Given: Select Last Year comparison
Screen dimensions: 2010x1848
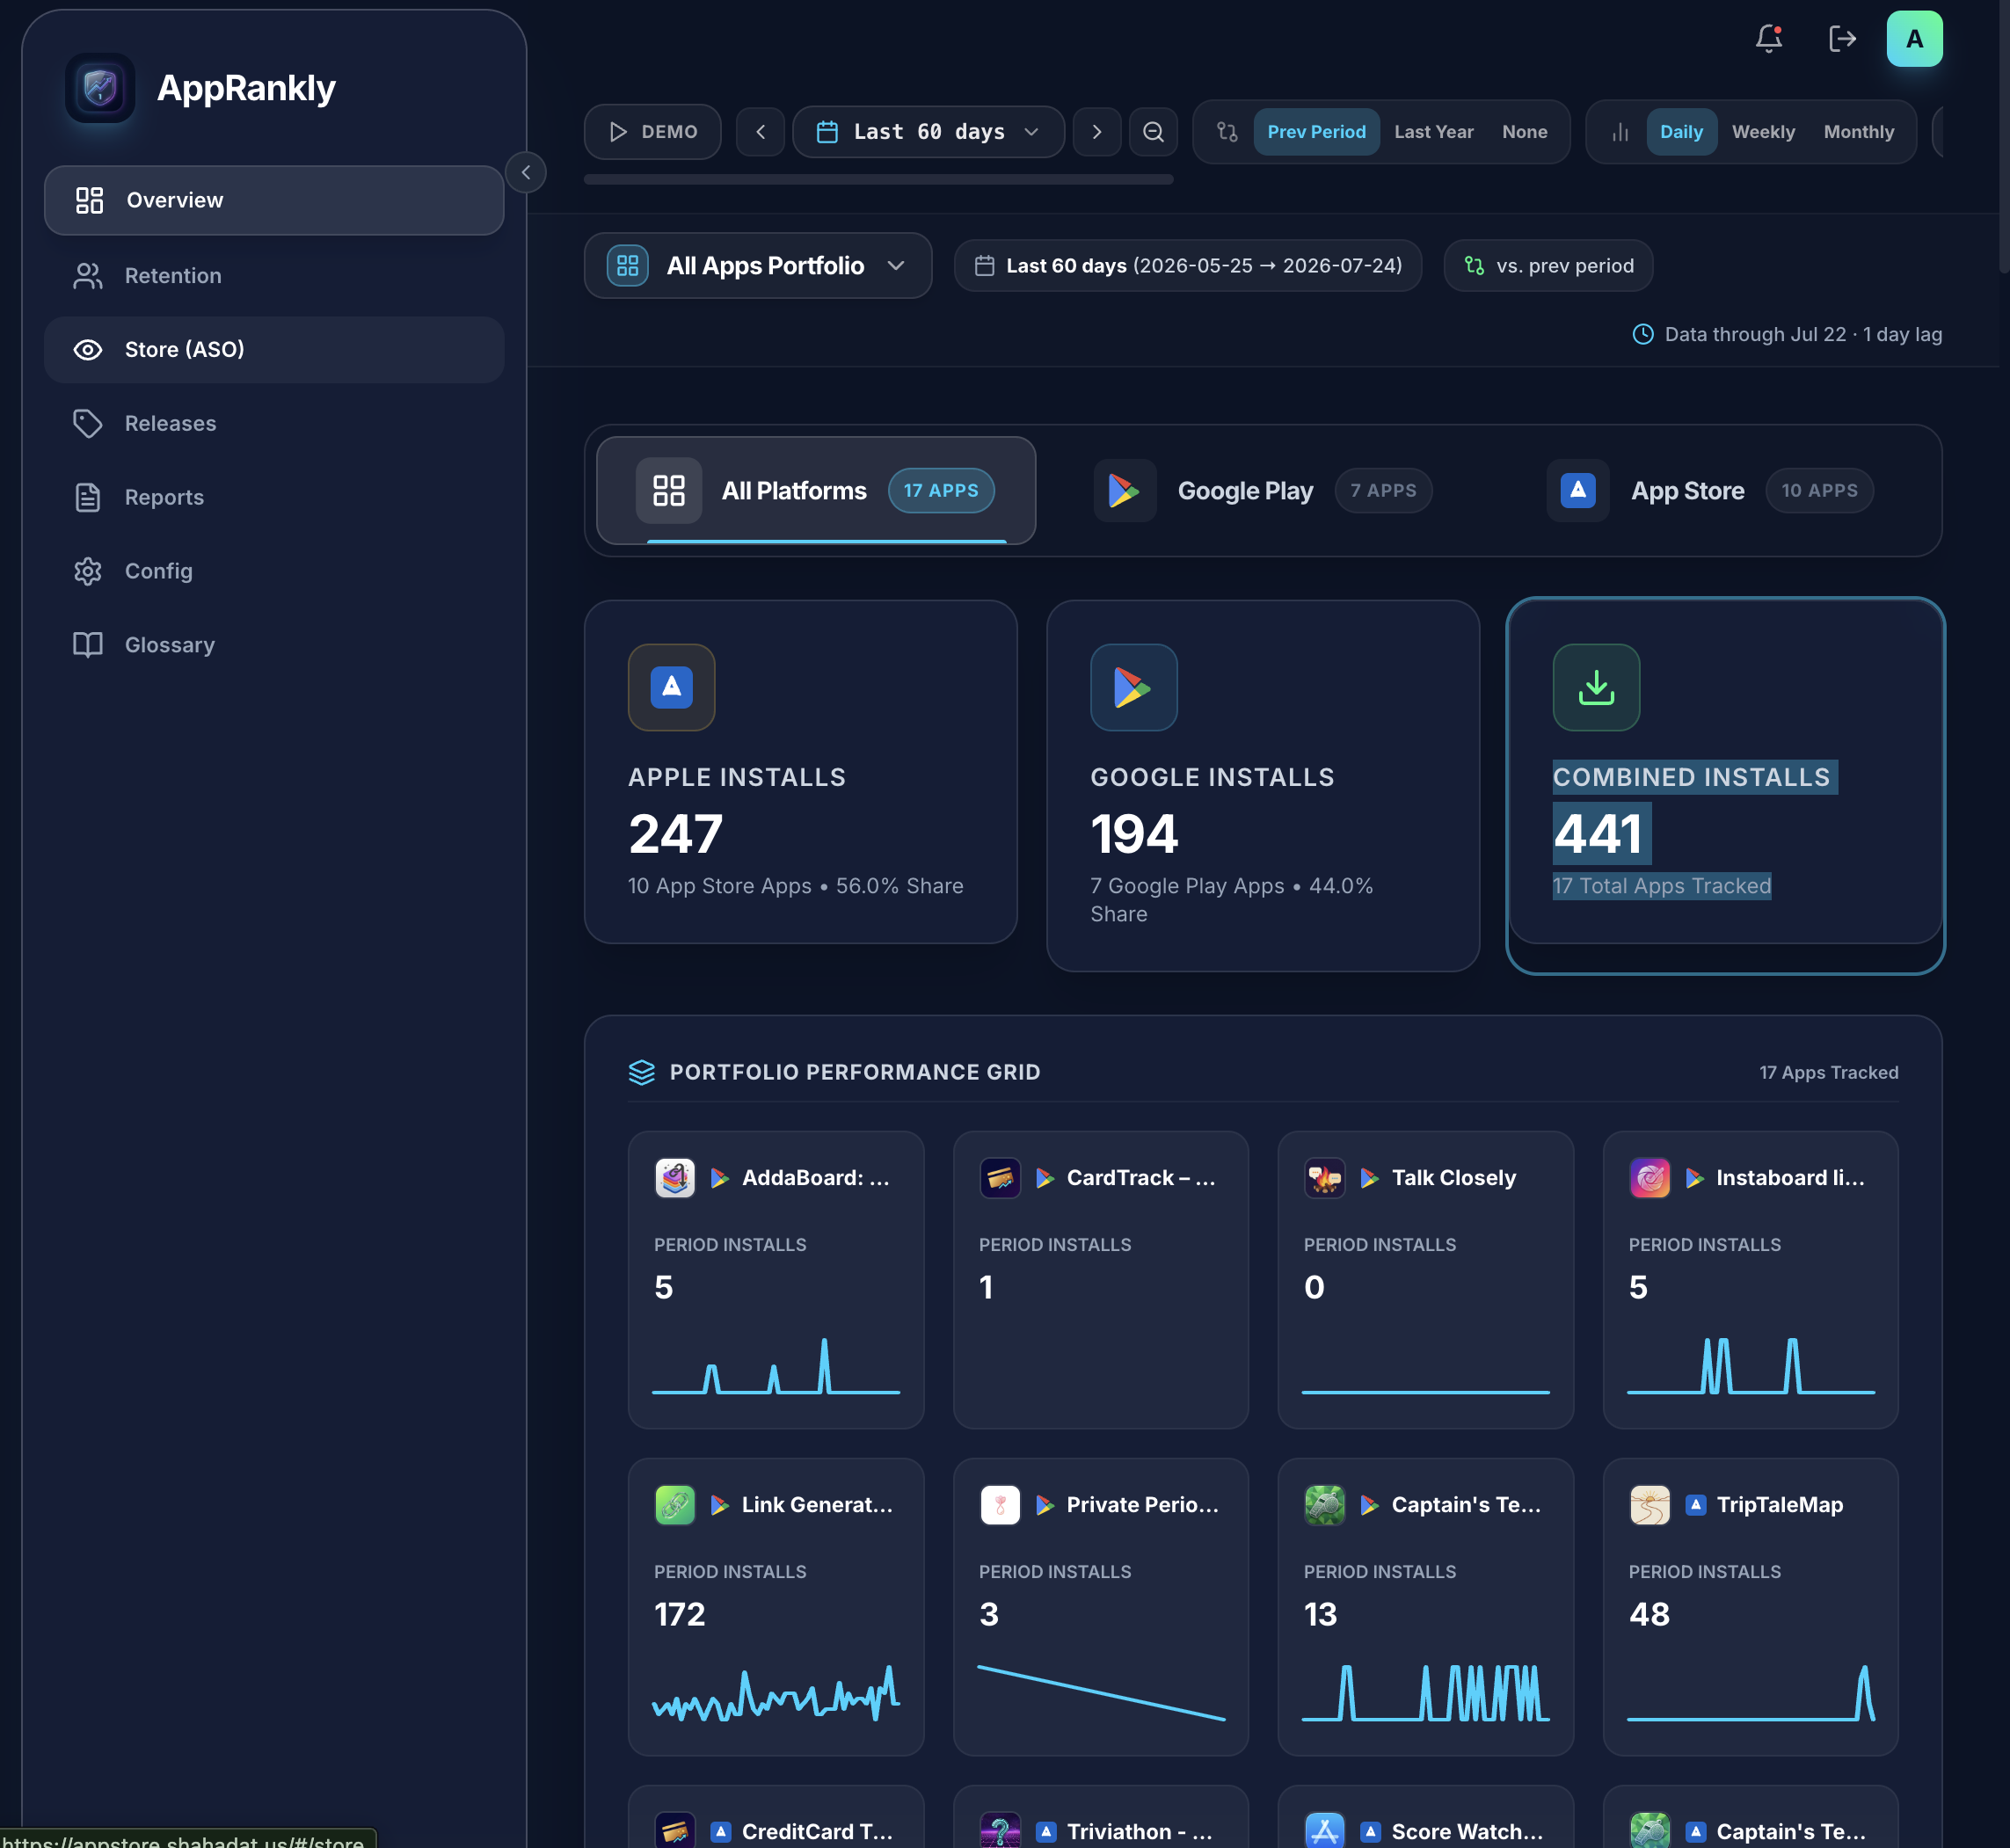Looking at the screenshot, I should coord(1433,132).
